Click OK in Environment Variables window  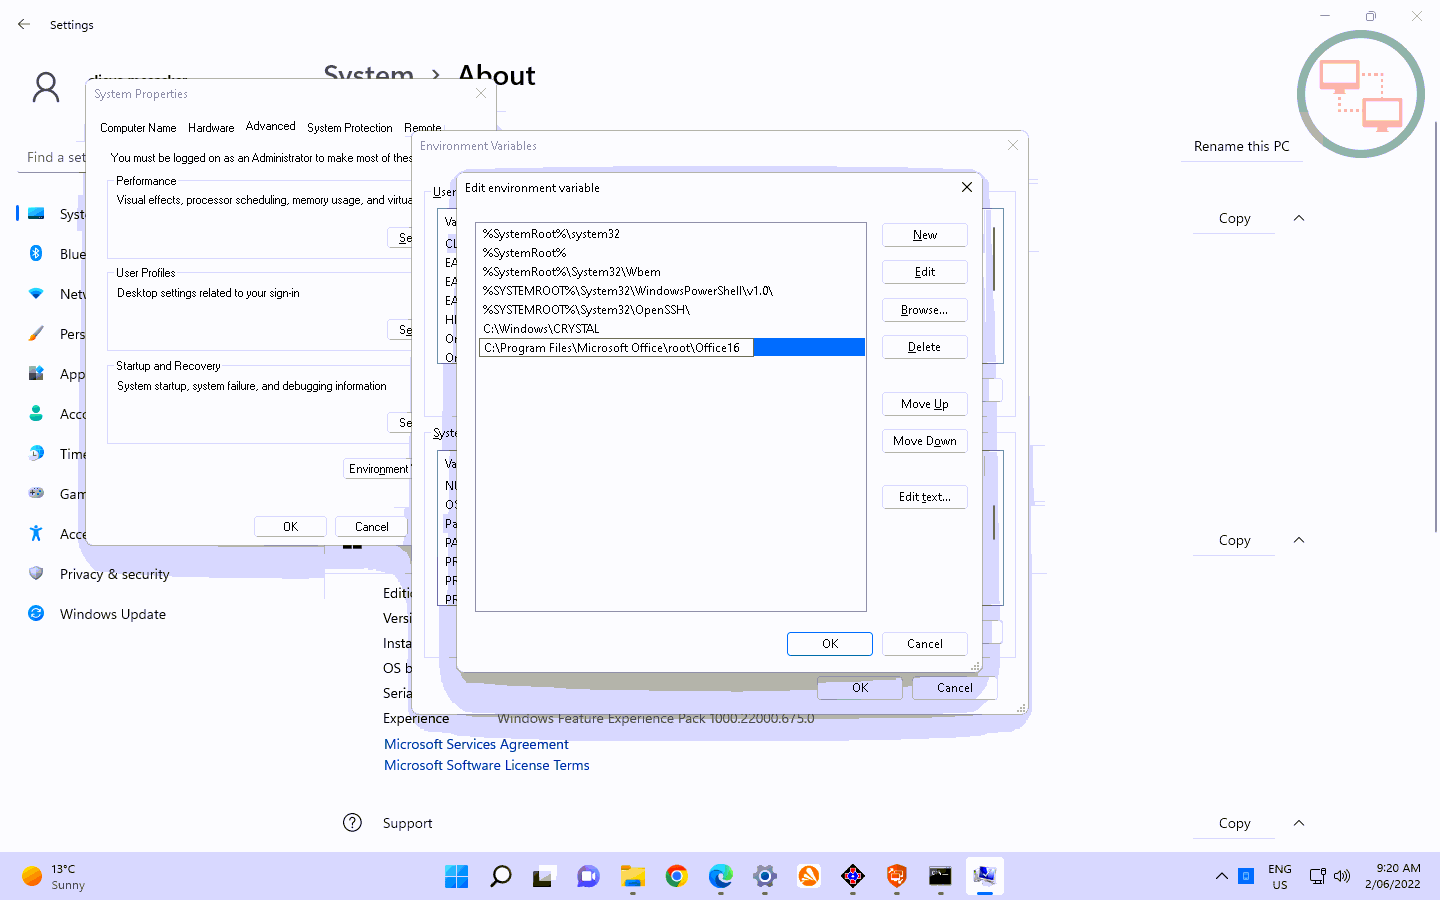[860, 688]
